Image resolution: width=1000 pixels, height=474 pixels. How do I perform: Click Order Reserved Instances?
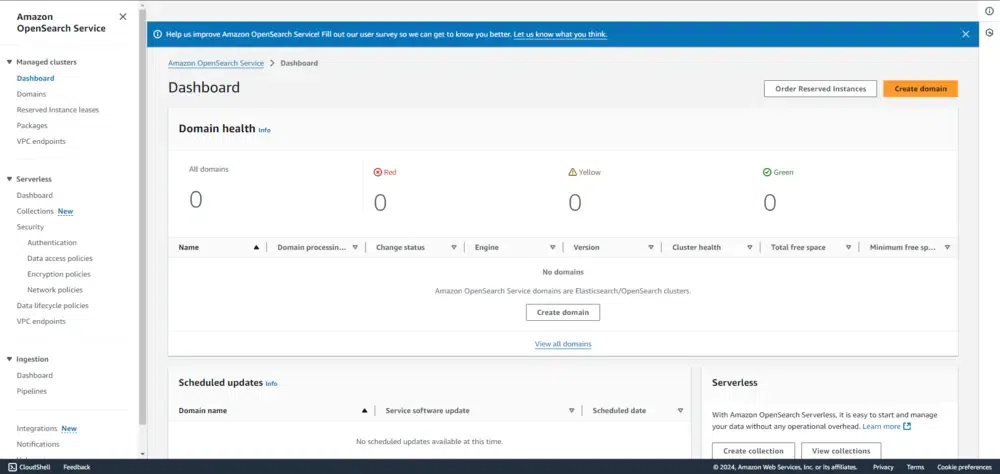(820, 89)
